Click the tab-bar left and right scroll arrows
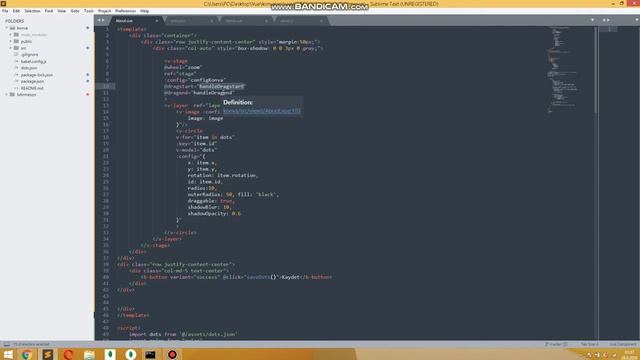The image size is (640, 360). (x=100, y=20)
